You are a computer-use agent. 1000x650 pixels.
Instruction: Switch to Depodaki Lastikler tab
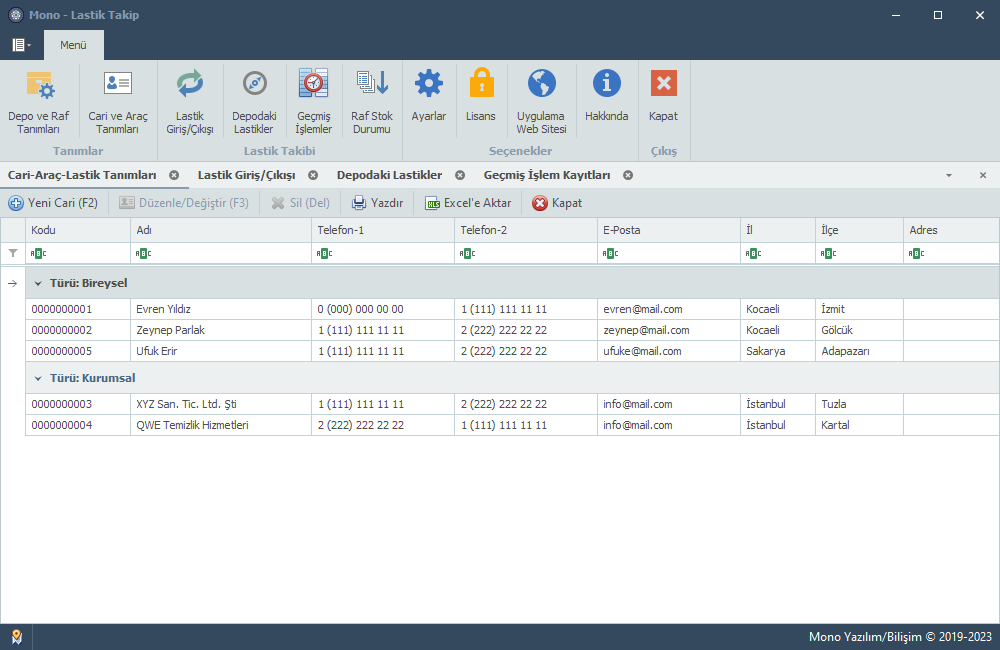pos(389,175)
